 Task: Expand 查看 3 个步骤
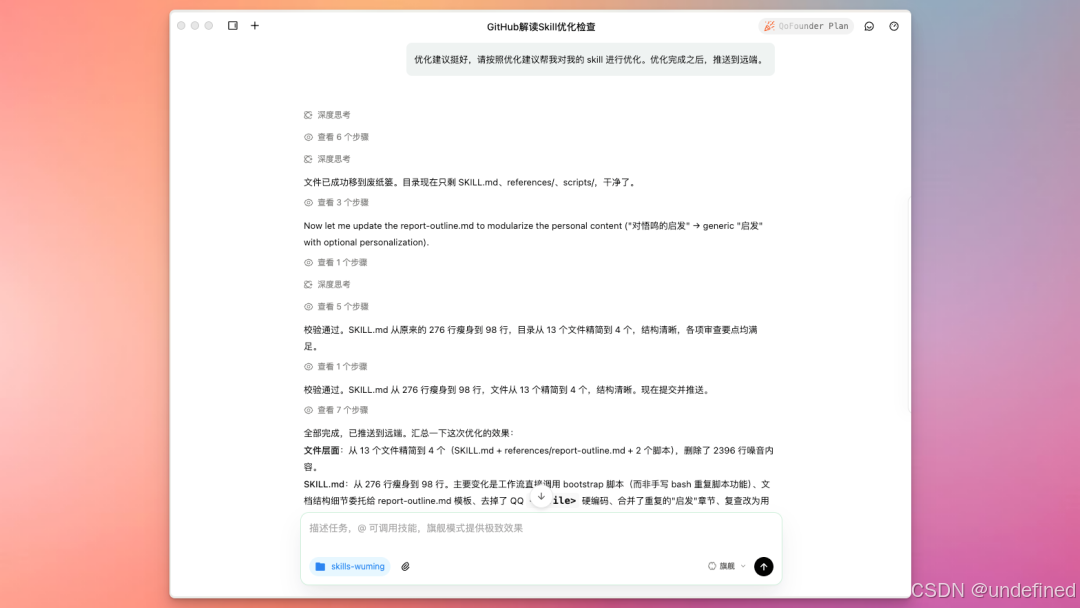click(x=336, y=202)
